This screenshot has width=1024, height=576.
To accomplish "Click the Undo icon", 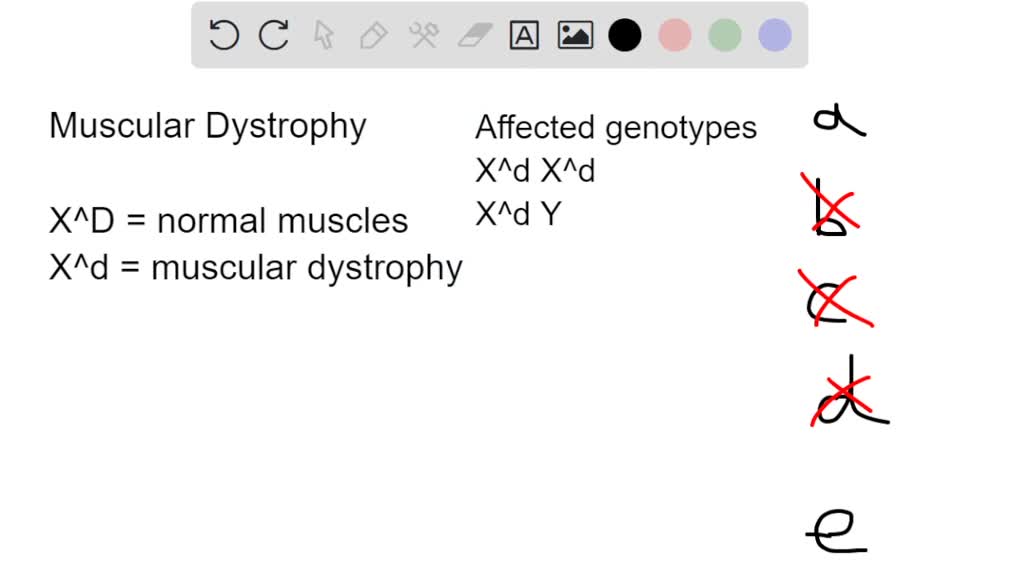I will (x=224, y=35).
